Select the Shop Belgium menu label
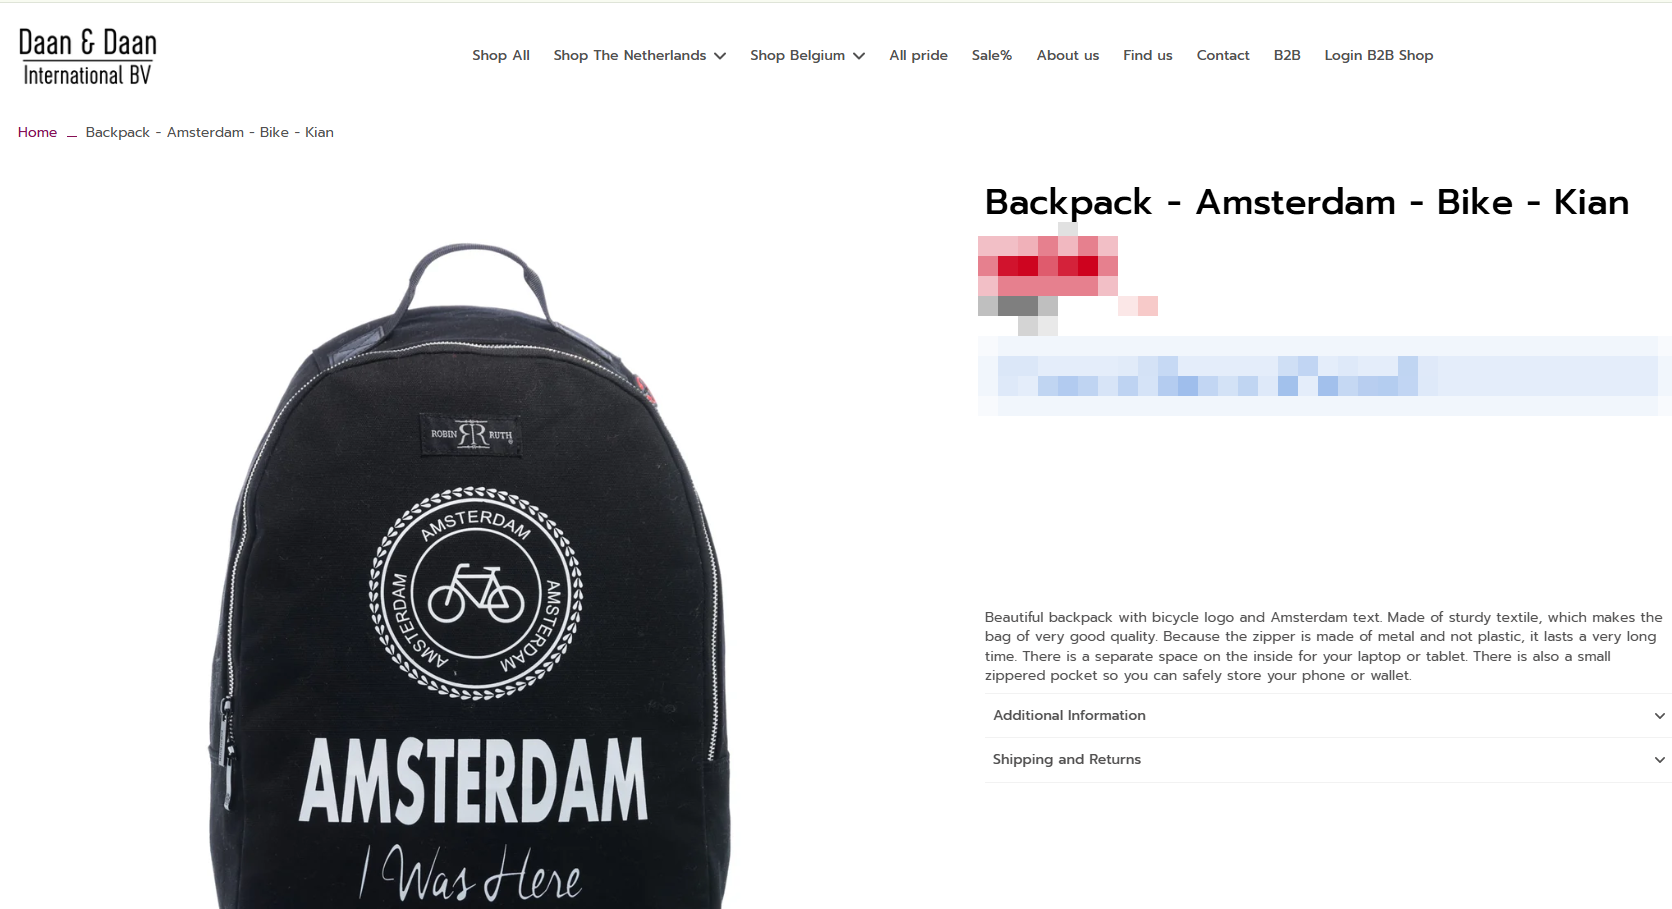Viewport: 1672px width, 909px height. tap(798, 55)
